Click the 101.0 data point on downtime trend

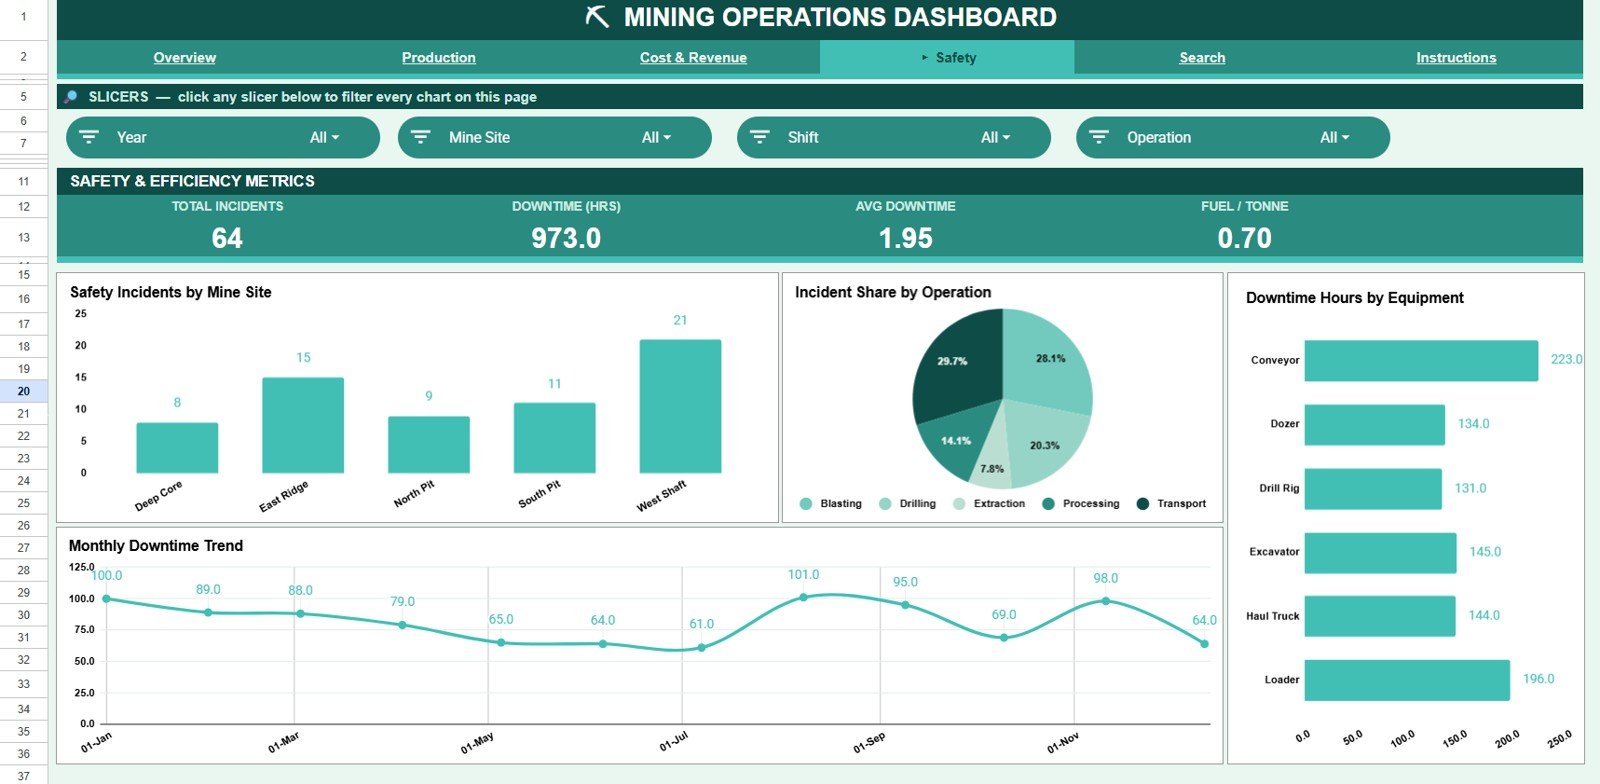[x=803, y=597]
